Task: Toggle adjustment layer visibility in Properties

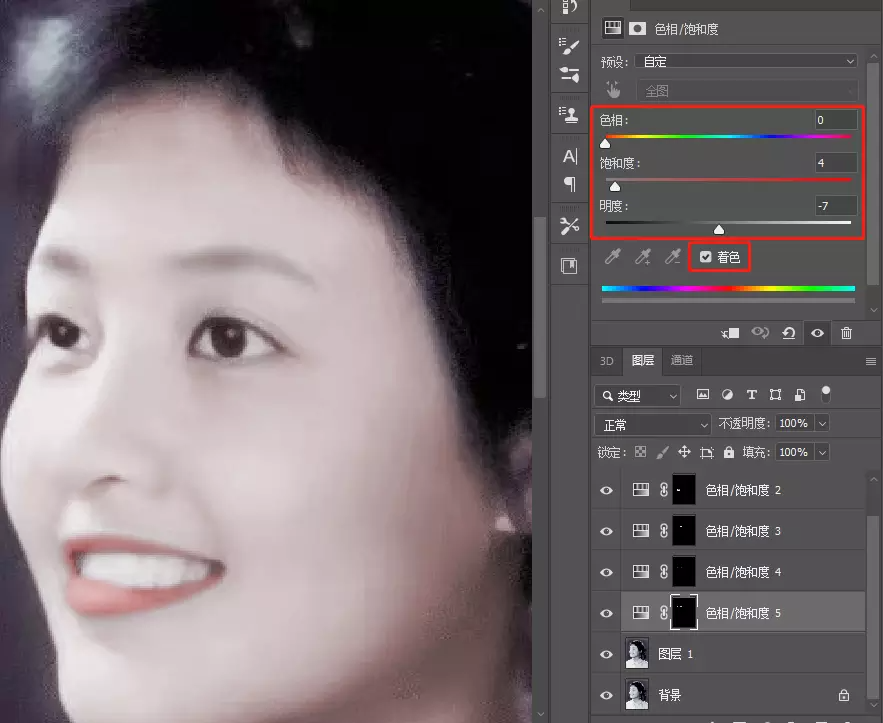Action: (x=817, y=333)
